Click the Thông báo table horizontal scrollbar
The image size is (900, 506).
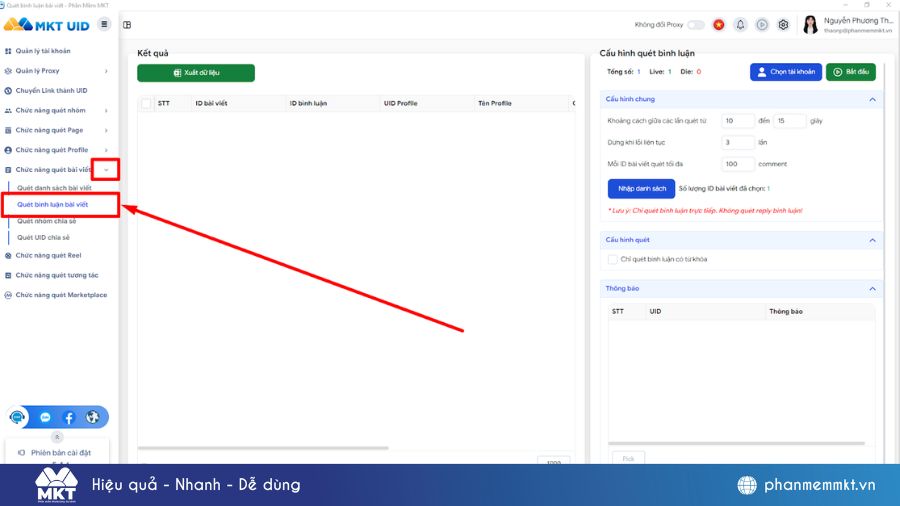[x=736, y=443]
